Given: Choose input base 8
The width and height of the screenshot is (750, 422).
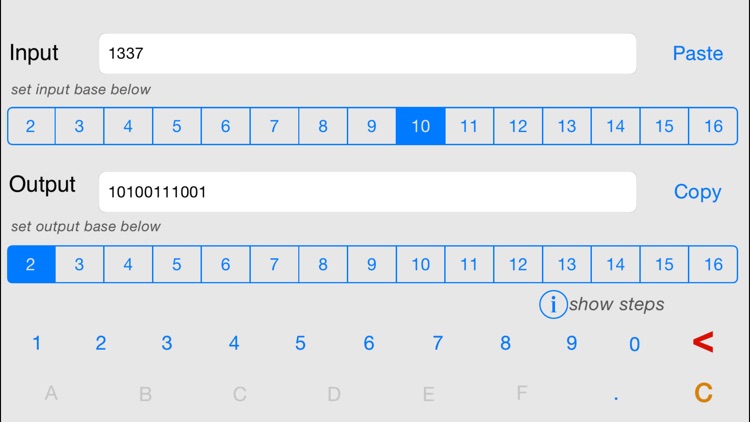Looking at the screenshot, I should 323,126.
